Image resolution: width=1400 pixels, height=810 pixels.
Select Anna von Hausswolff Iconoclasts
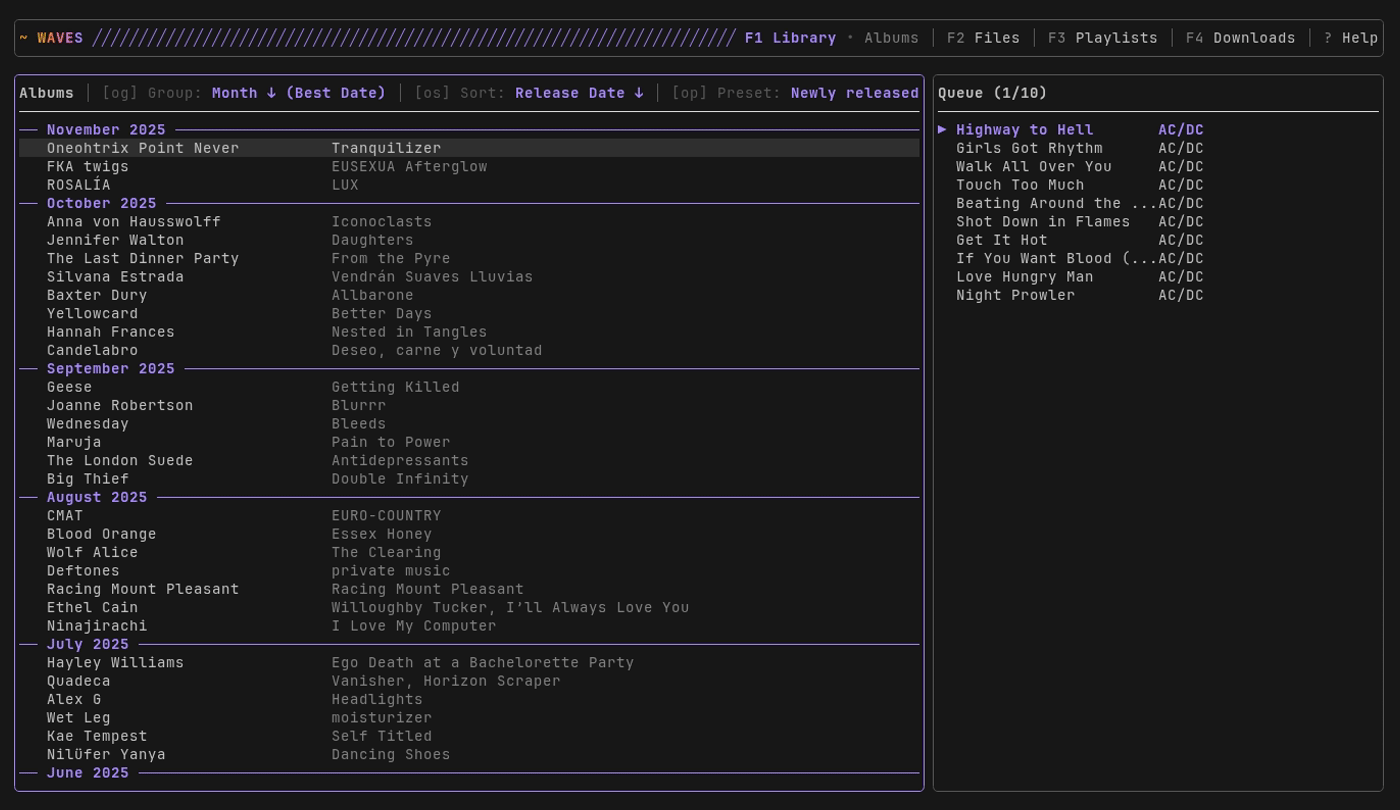tap(469, 222)
